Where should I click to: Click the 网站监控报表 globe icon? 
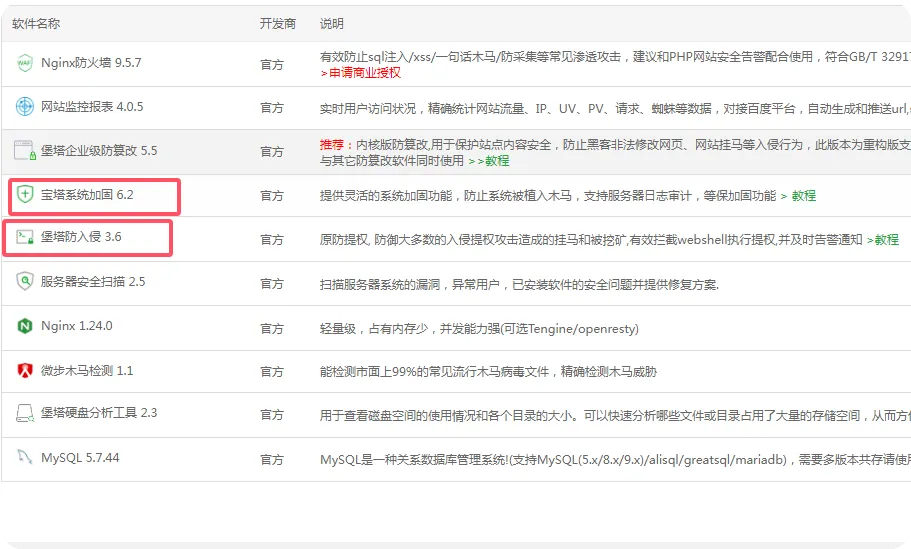tap(24, 106)
